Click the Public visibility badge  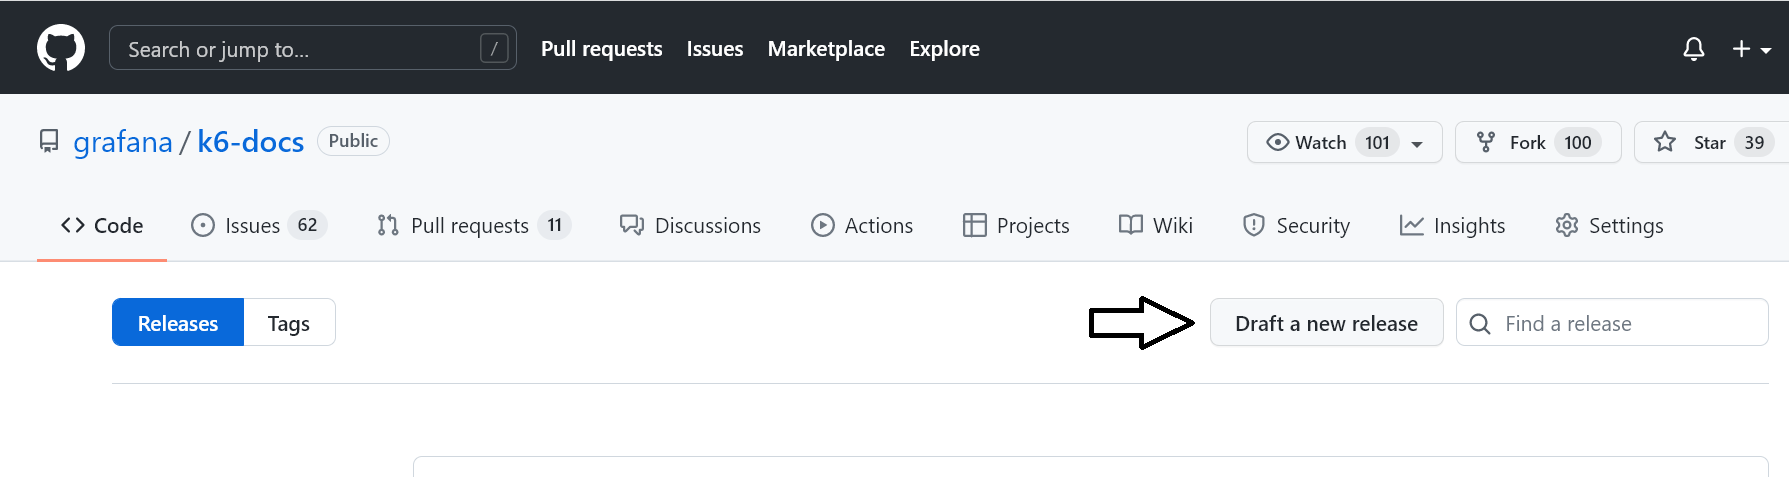coord(353,141)
